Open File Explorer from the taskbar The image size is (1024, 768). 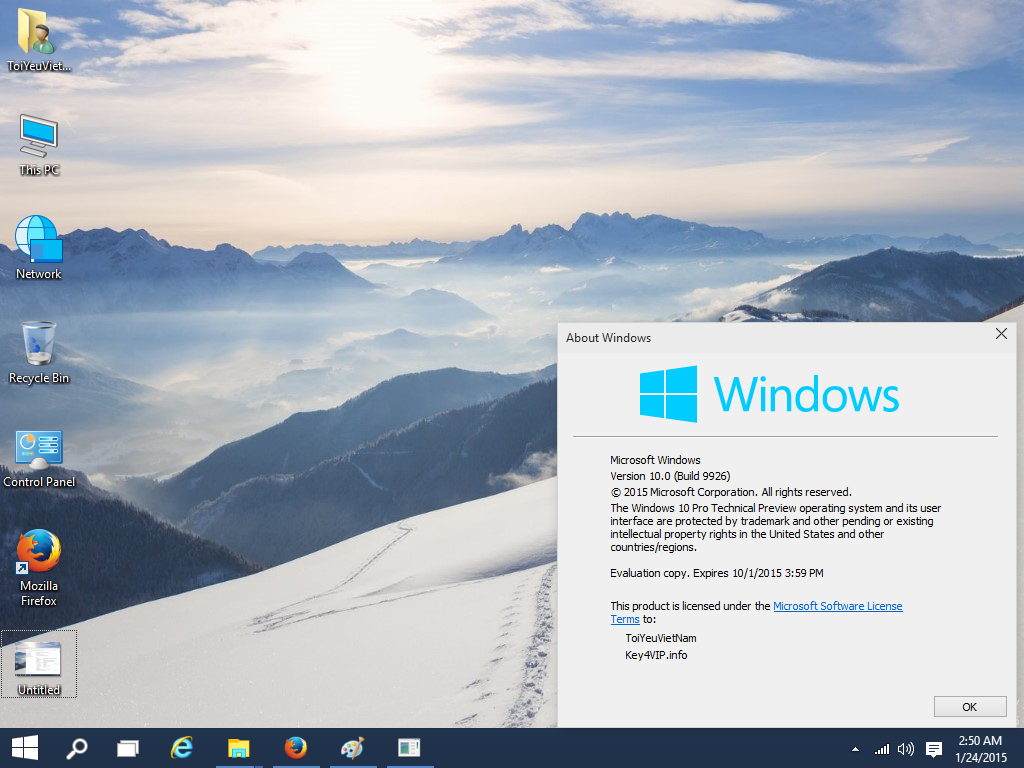click(238, 748)
